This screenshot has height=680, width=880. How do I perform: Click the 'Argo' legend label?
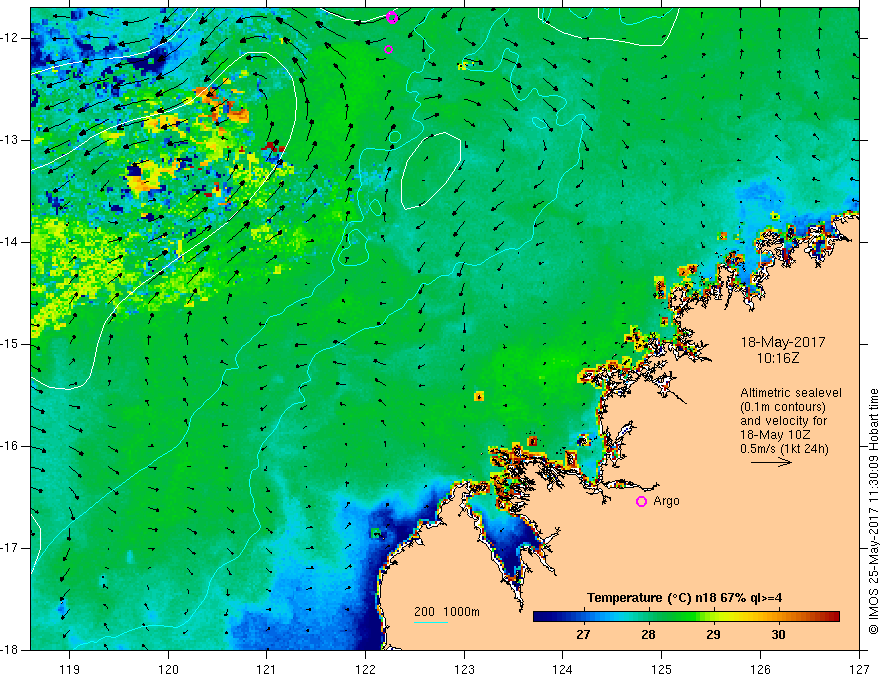click(x=666, y=502)
